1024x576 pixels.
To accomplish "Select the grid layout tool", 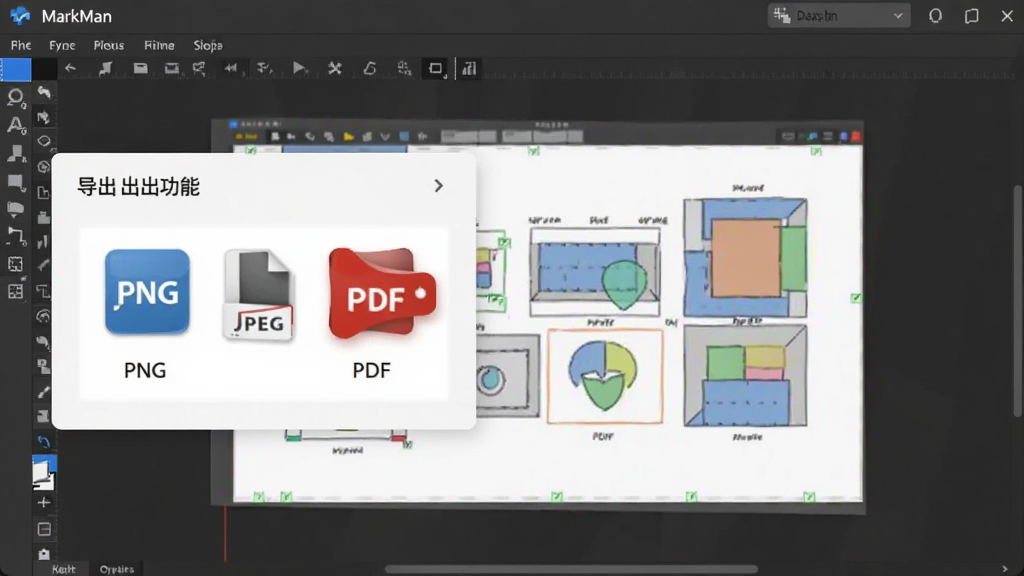I will 16,291.
